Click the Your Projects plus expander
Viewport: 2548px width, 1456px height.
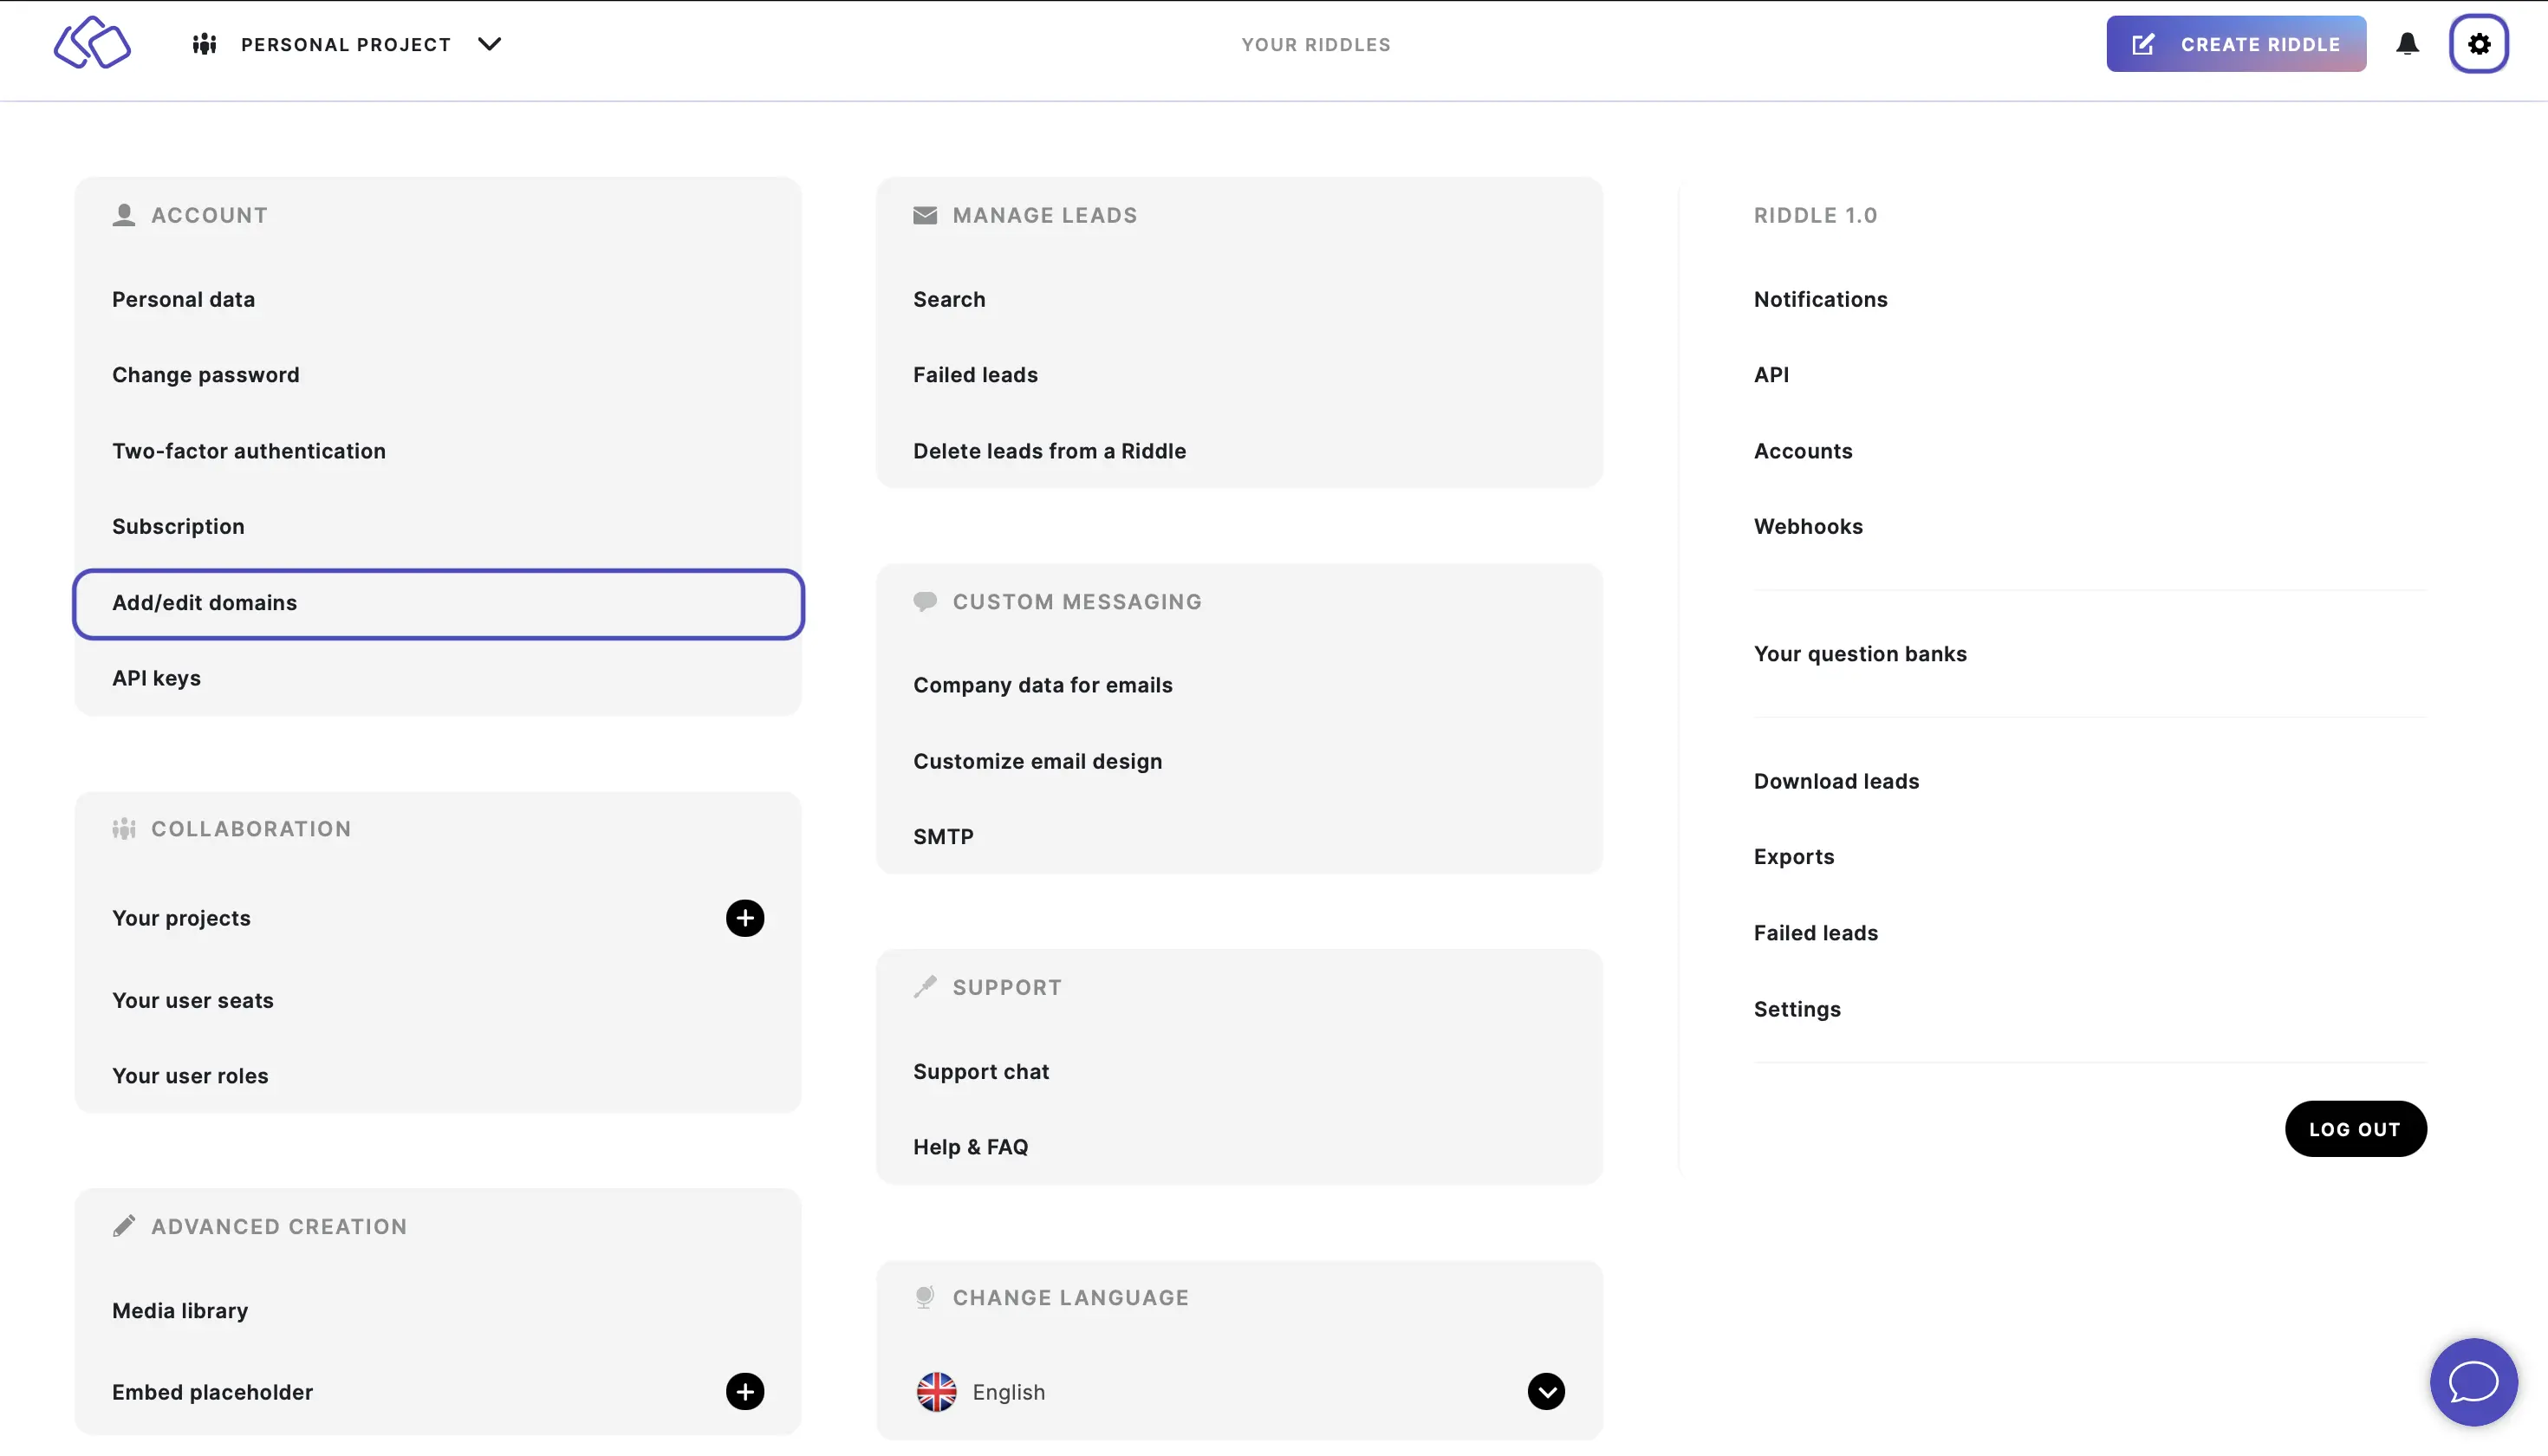coord(745,917)
